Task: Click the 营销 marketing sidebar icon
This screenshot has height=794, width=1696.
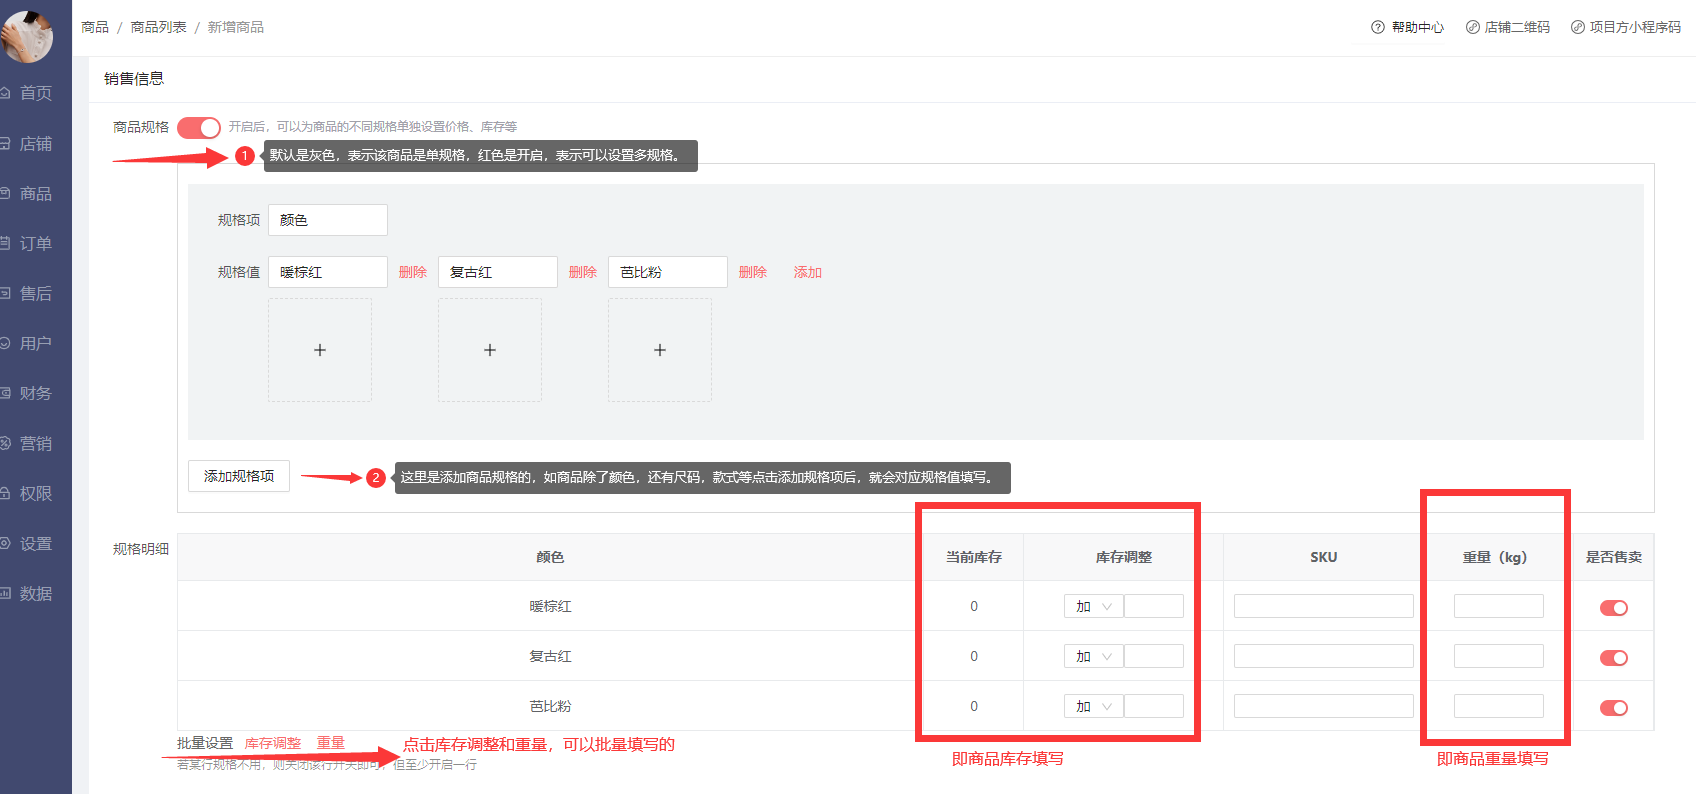Action: [x=6, y=444]
